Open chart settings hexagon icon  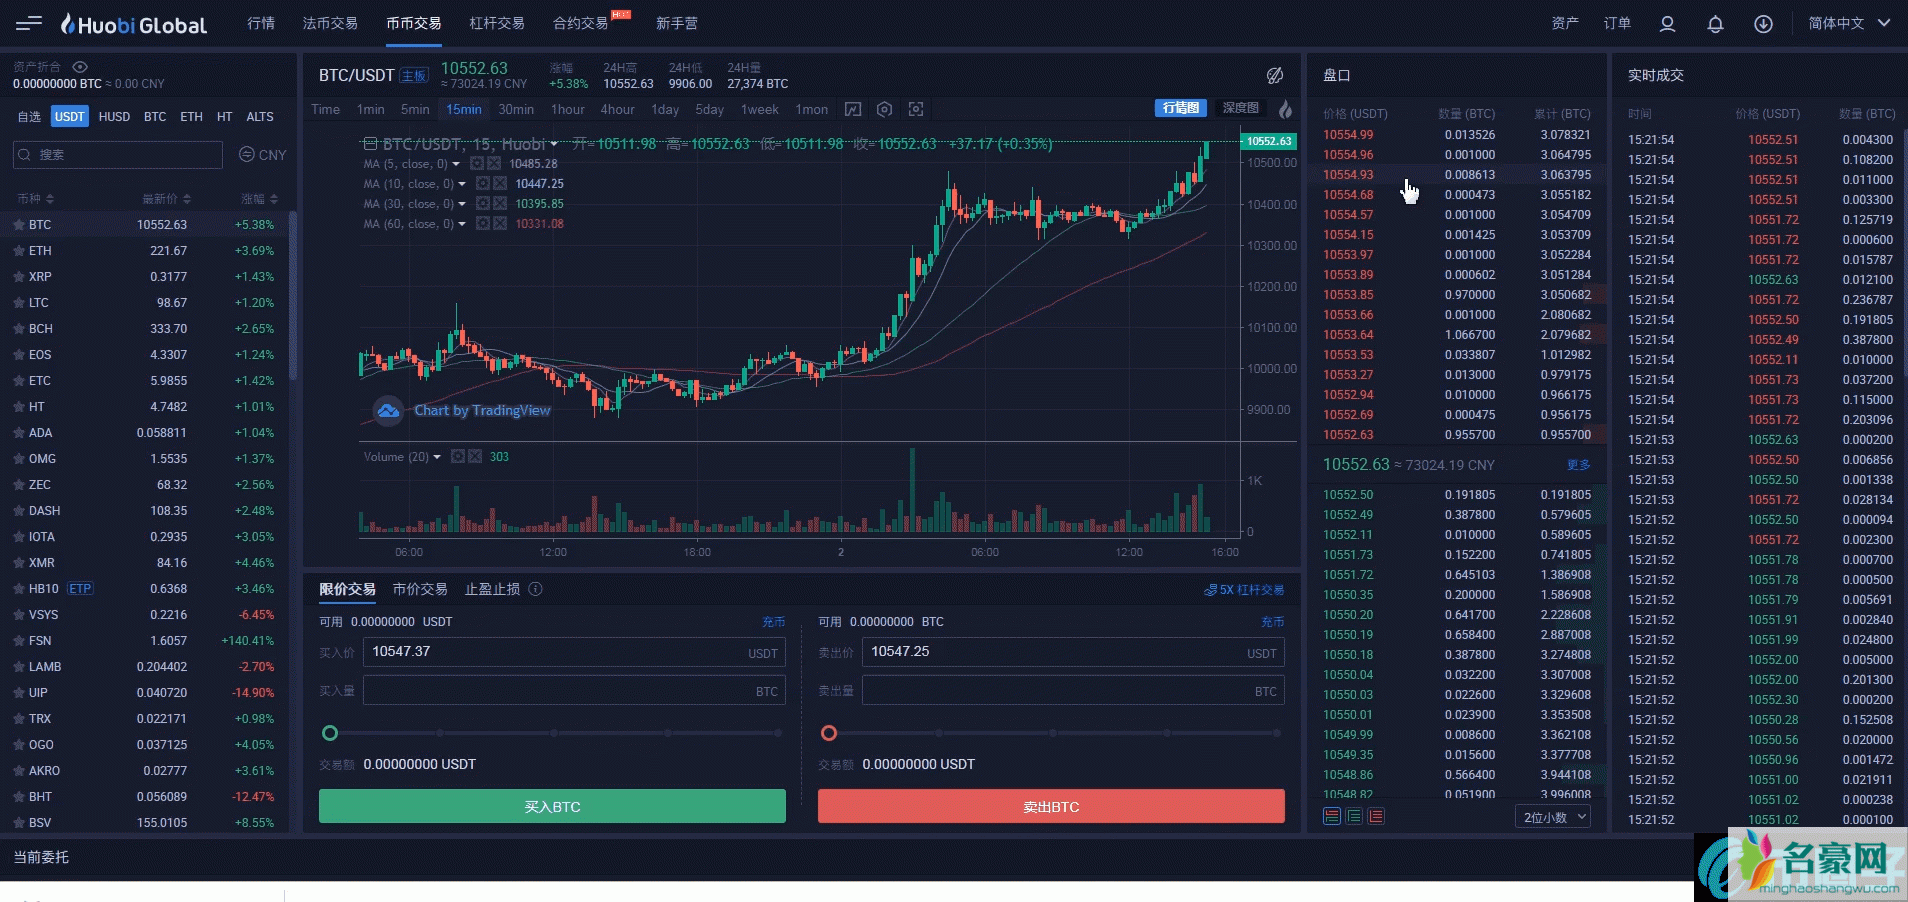884,109
